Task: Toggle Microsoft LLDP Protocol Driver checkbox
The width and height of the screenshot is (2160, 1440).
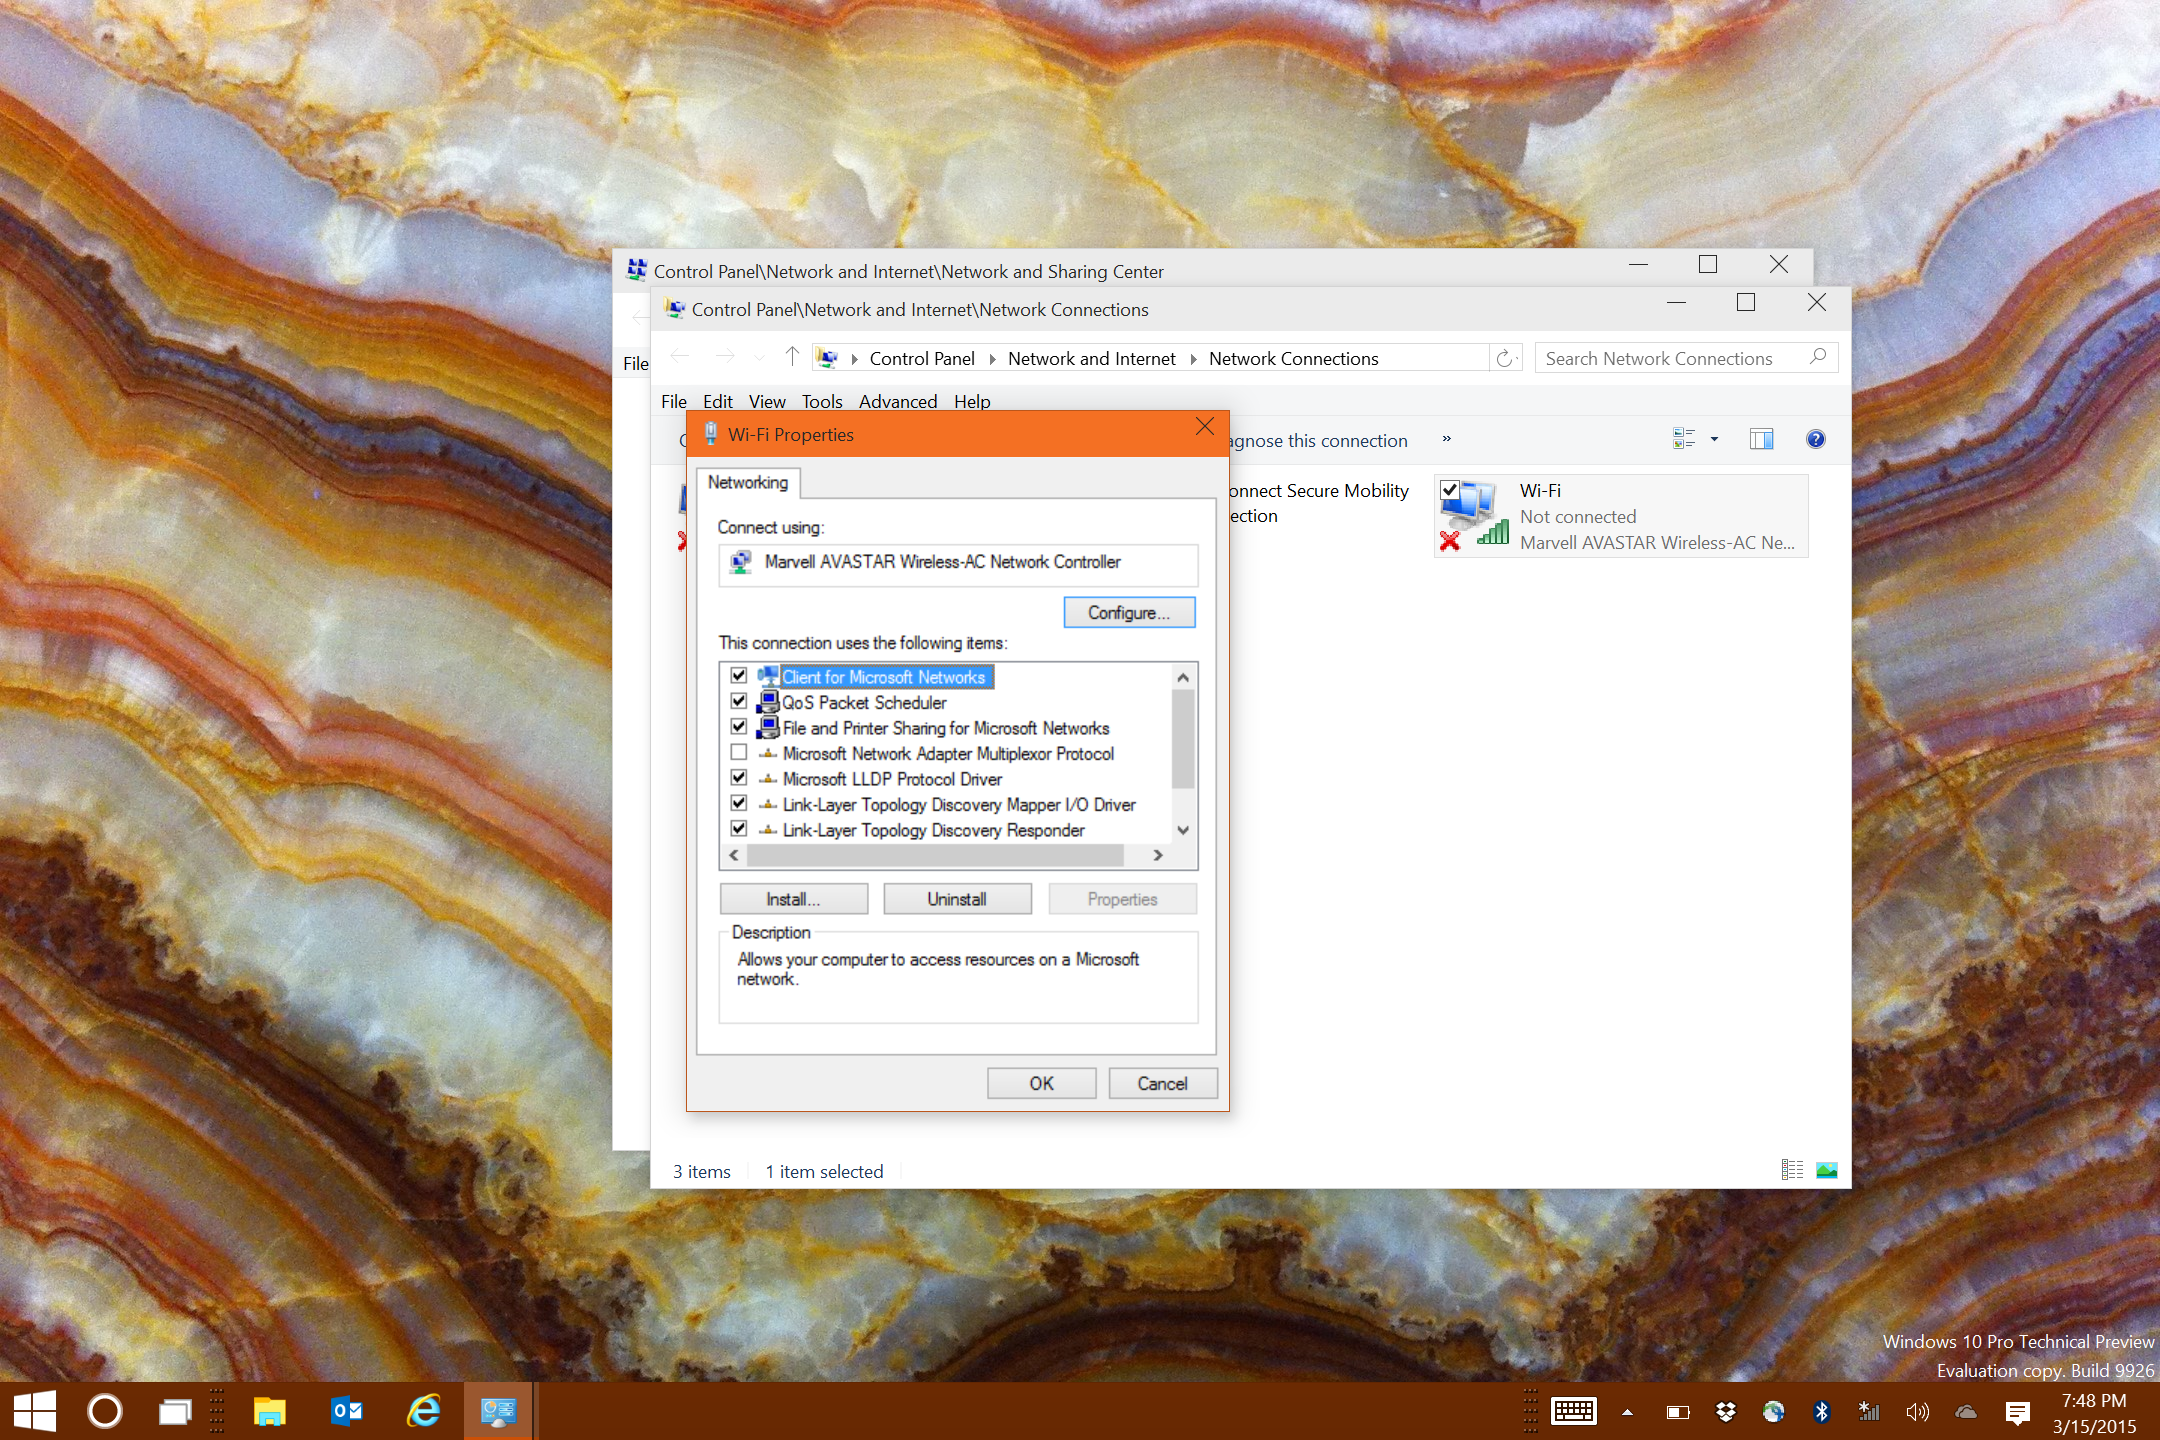Action: (739, 778)
